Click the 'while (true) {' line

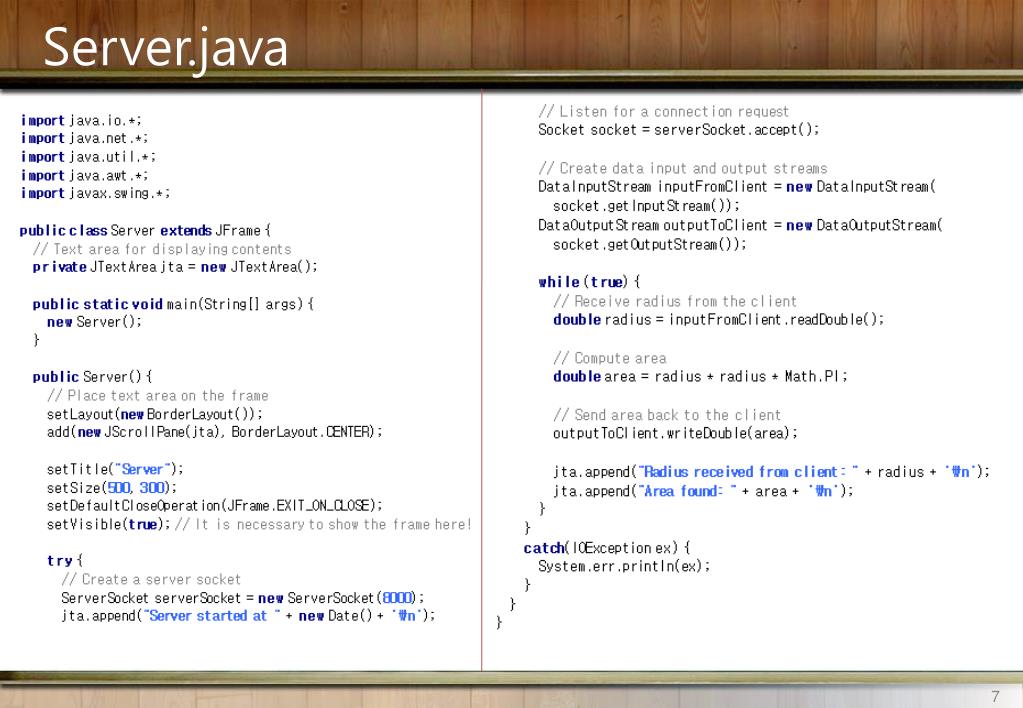click(589, 282)
